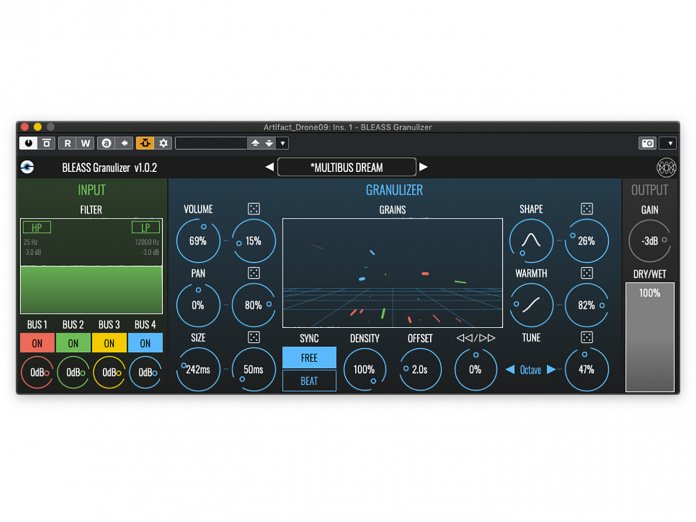The image size is (696, 522).
Task: Click the Warmth randomize dice icon
Action: click(587, 273)
